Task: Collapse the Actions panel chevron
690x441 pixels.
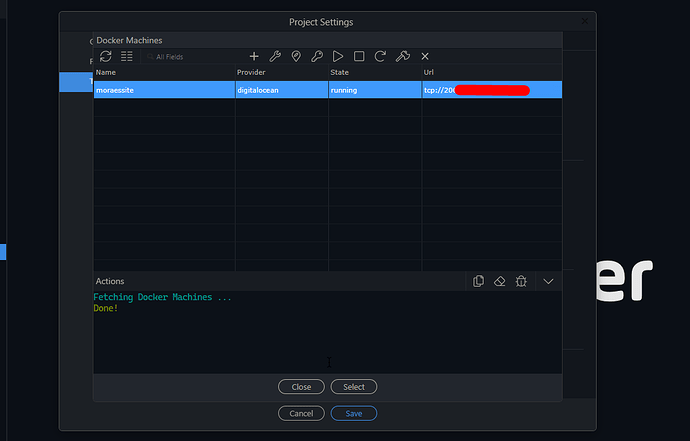Action: pyautogui.click(x=548, y=281)
